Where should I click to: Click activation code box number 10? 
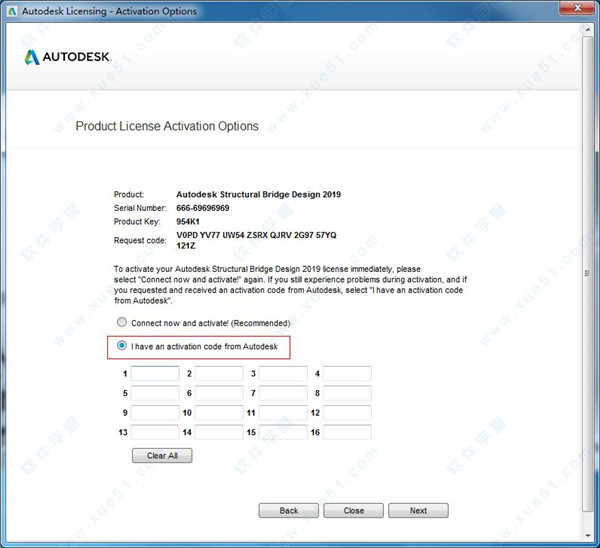219,413
